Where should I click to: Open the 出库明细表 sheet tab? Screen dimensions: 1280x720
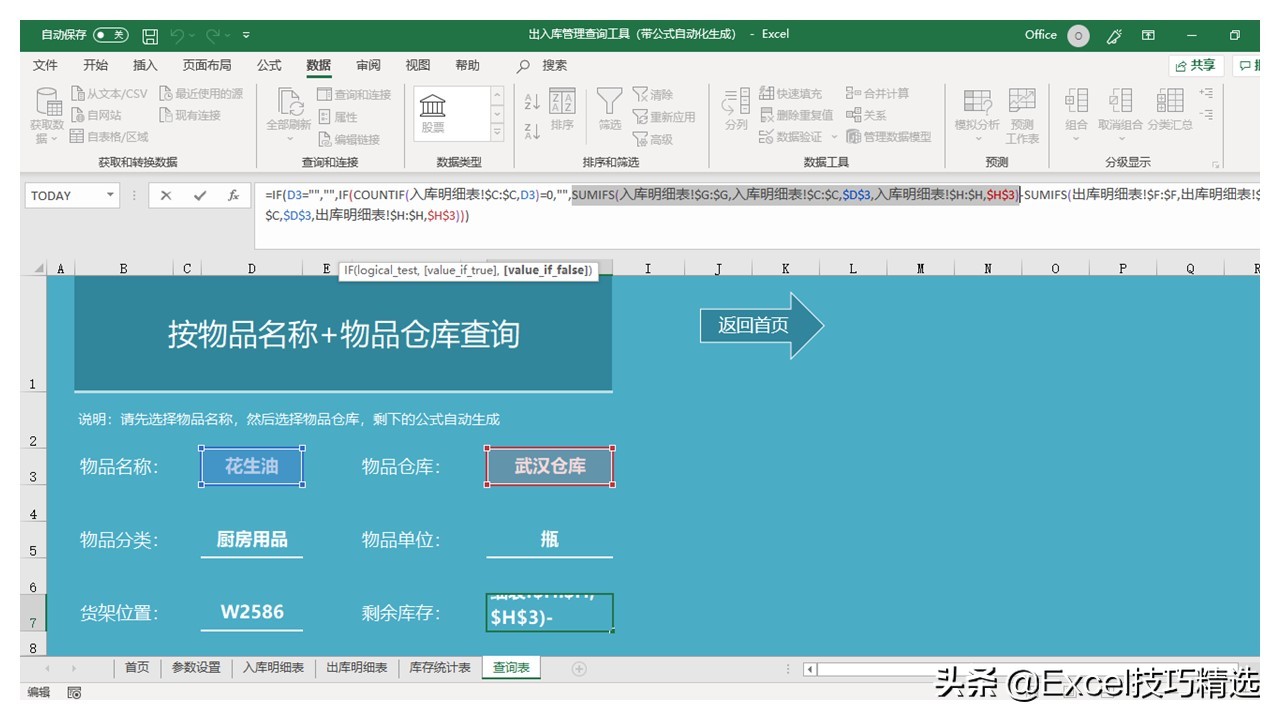click(357, 666)
